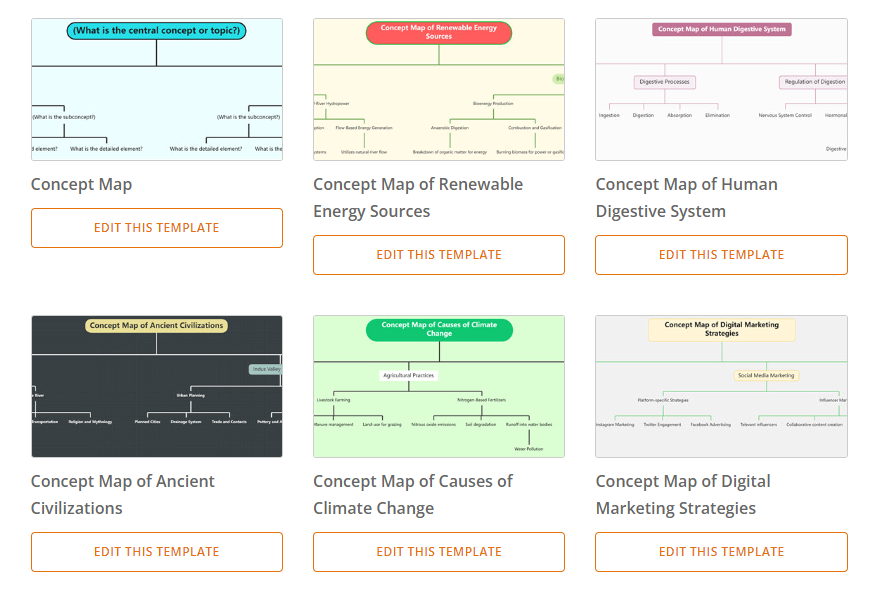Click "Concept Map of Digital Marketing Strategies" title
The image size is (875, 590).
683,494
